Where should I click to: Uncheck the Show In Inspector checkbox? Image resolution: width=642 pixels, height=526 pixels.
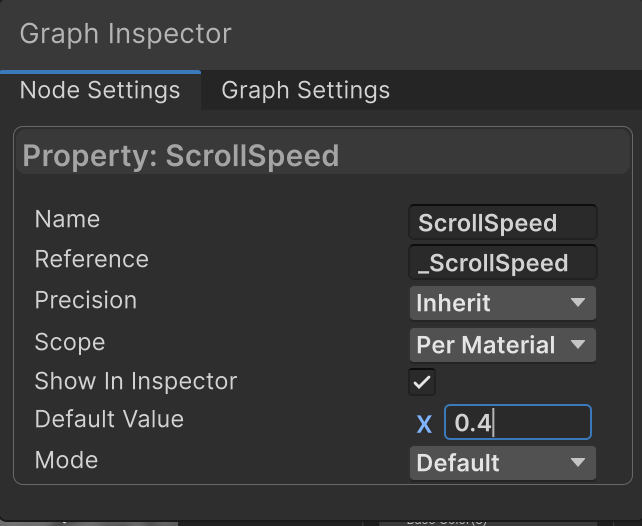[x=422, y=382]
